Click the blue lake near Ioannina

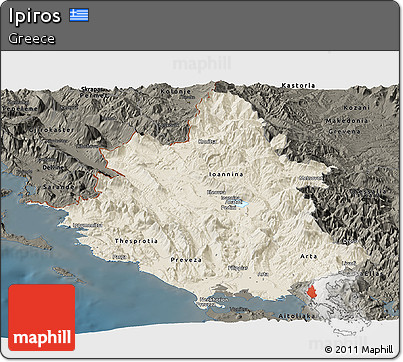click(242, 204)
